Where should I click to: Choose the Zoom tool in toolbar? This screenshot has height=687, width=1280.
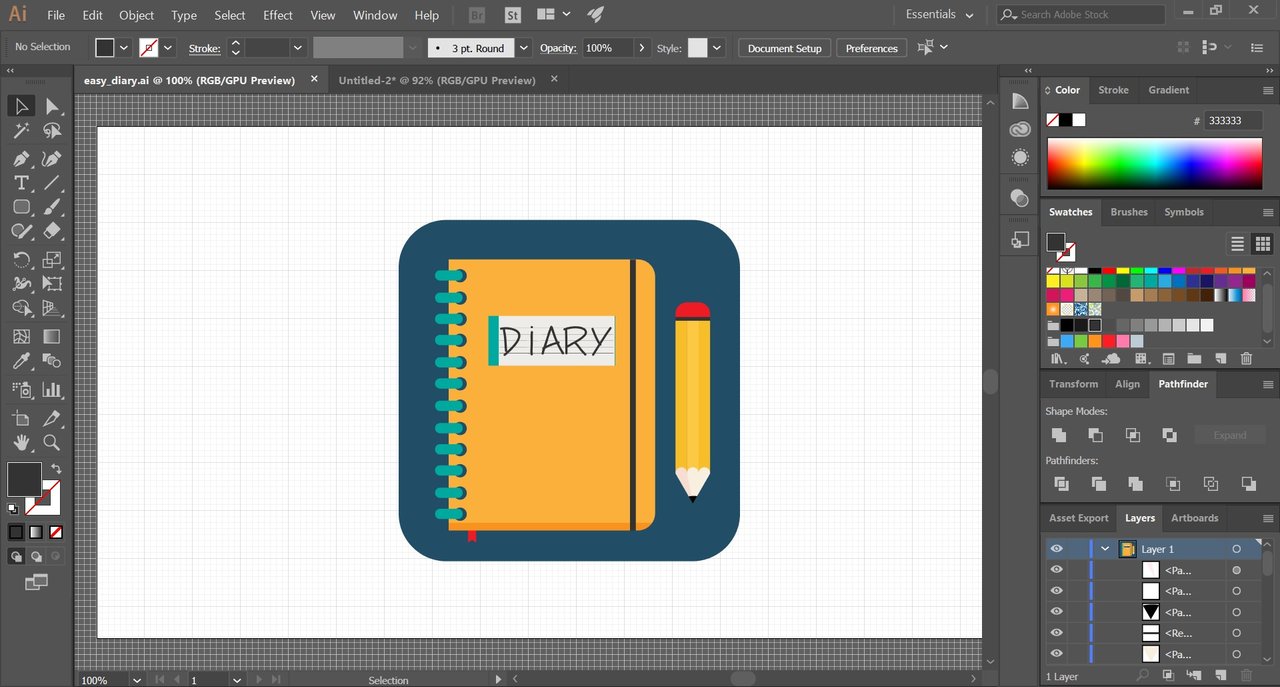pyautogui.click(x=52, y=442)
